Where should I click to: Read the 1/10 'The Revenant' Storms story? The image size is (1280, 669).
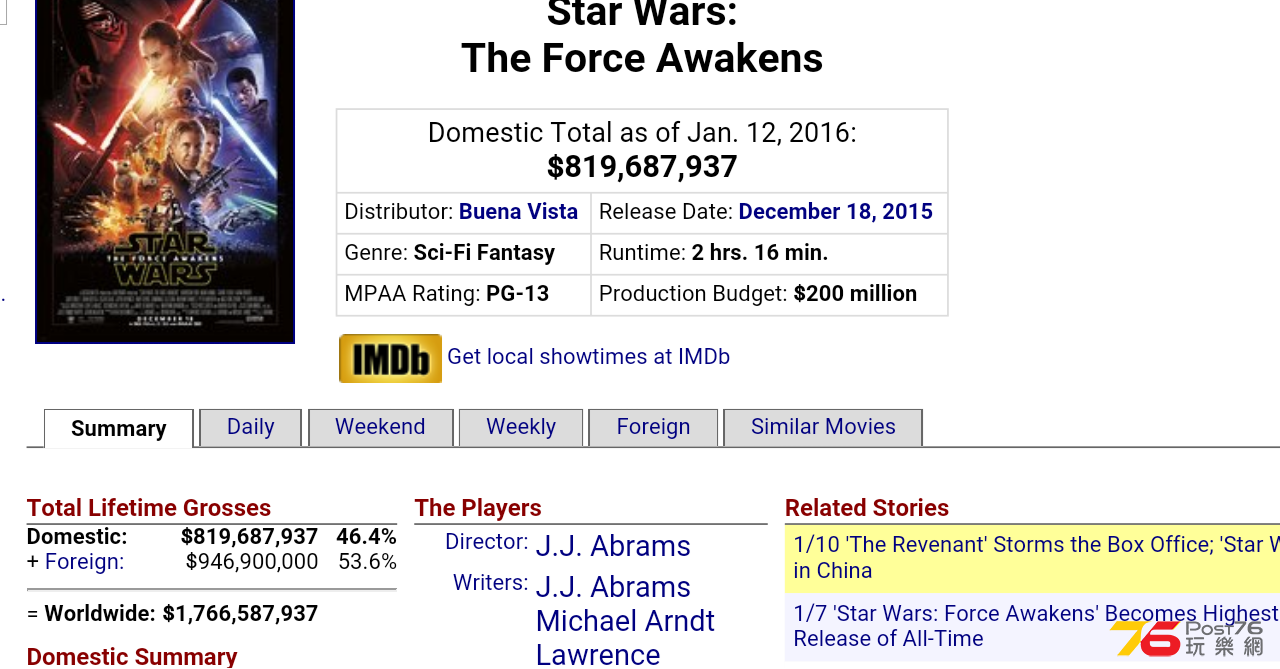1036,558
